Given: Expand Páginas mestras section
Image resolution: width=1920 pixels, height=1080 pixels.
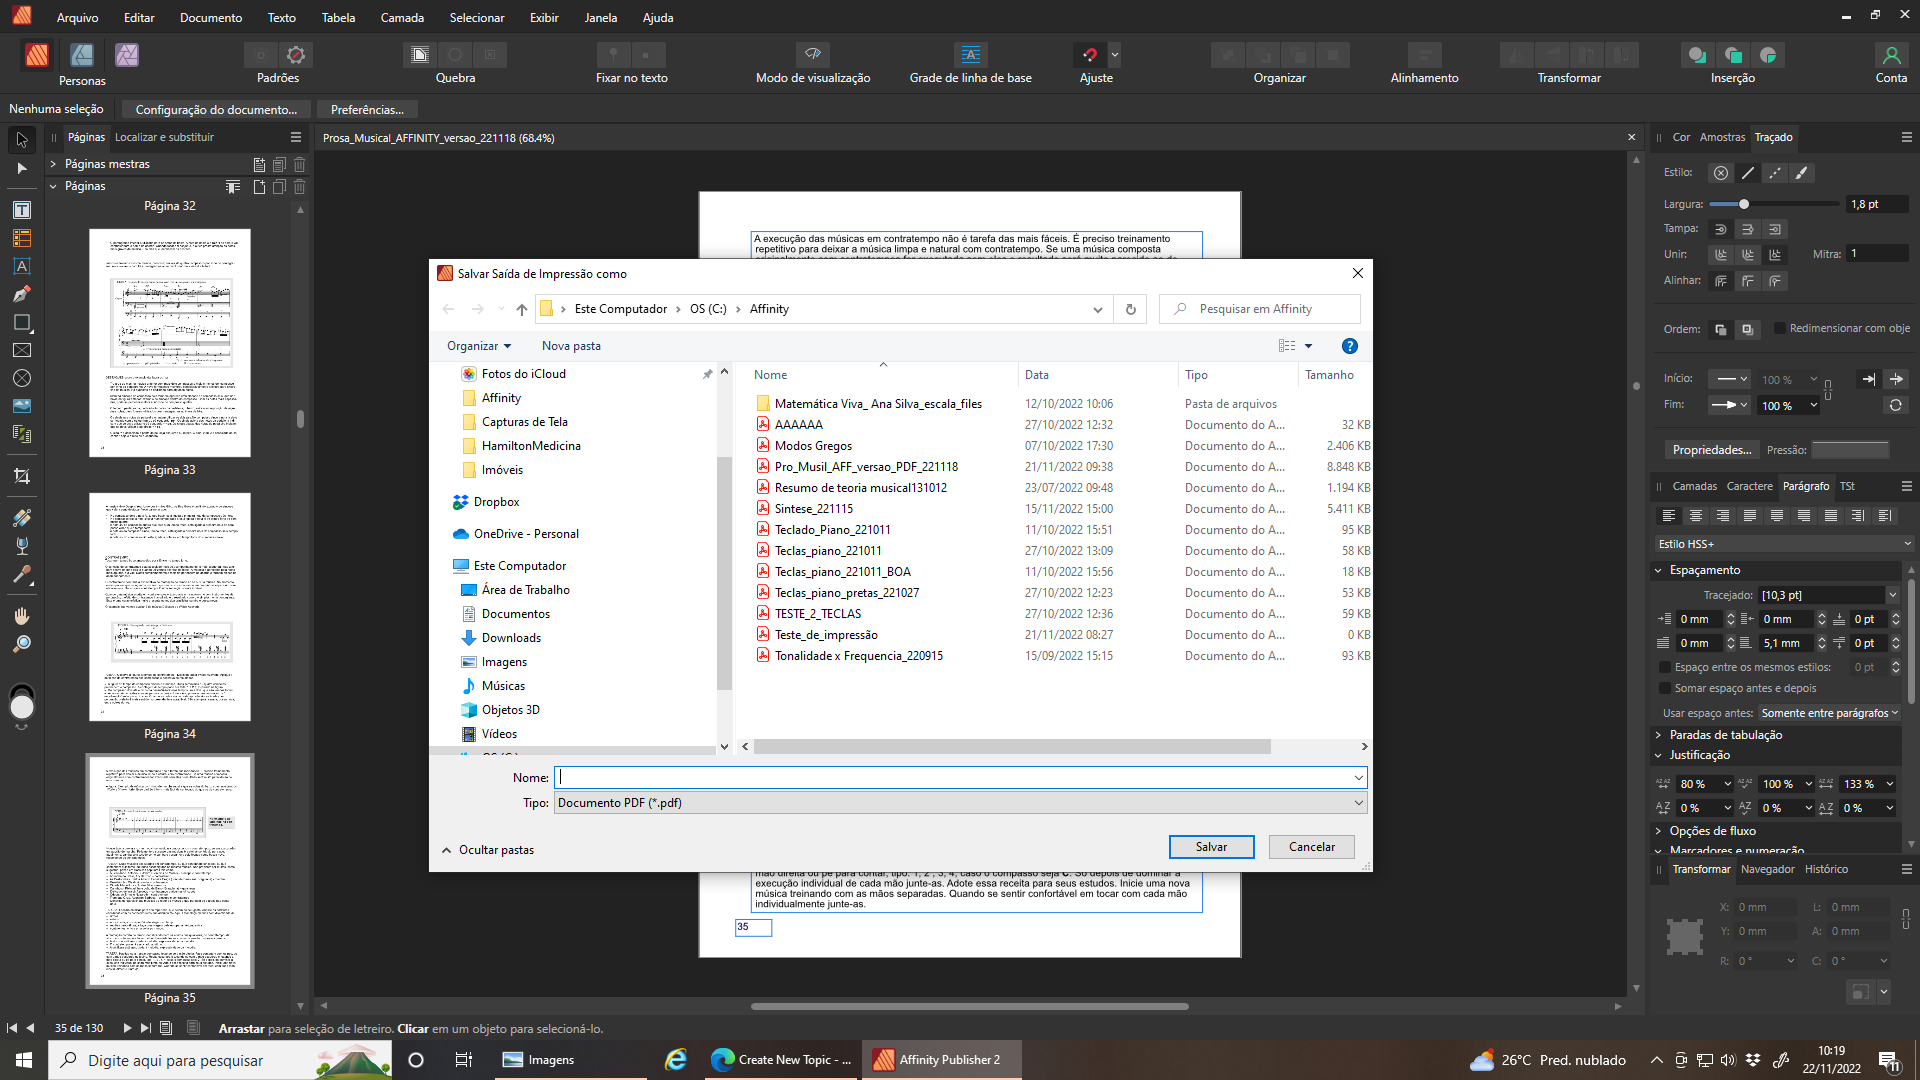Looking at the screenshot, I should tap(54, 164).
